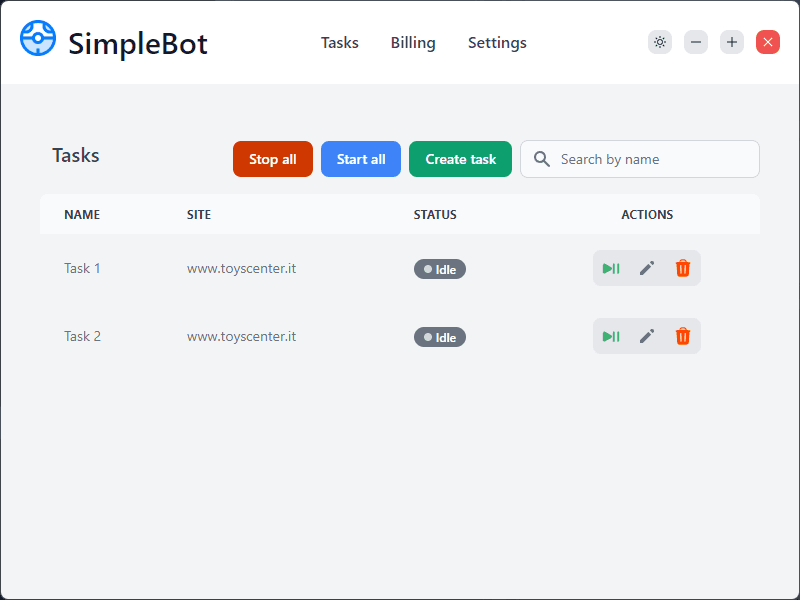Delete Task 1 with the trash icon
Screen dimensions: 800x600
coord(683,268)
